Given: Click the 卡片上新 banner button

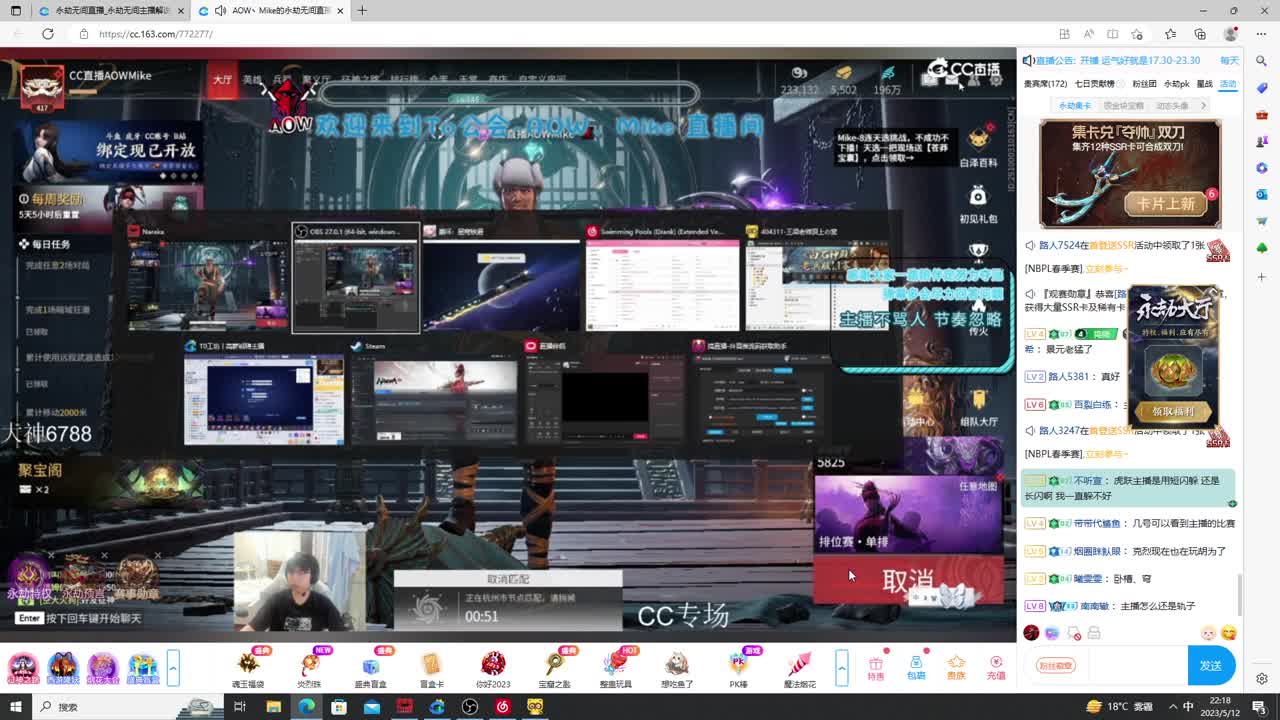Looking at the screenshot, I should pos(1165,203).
